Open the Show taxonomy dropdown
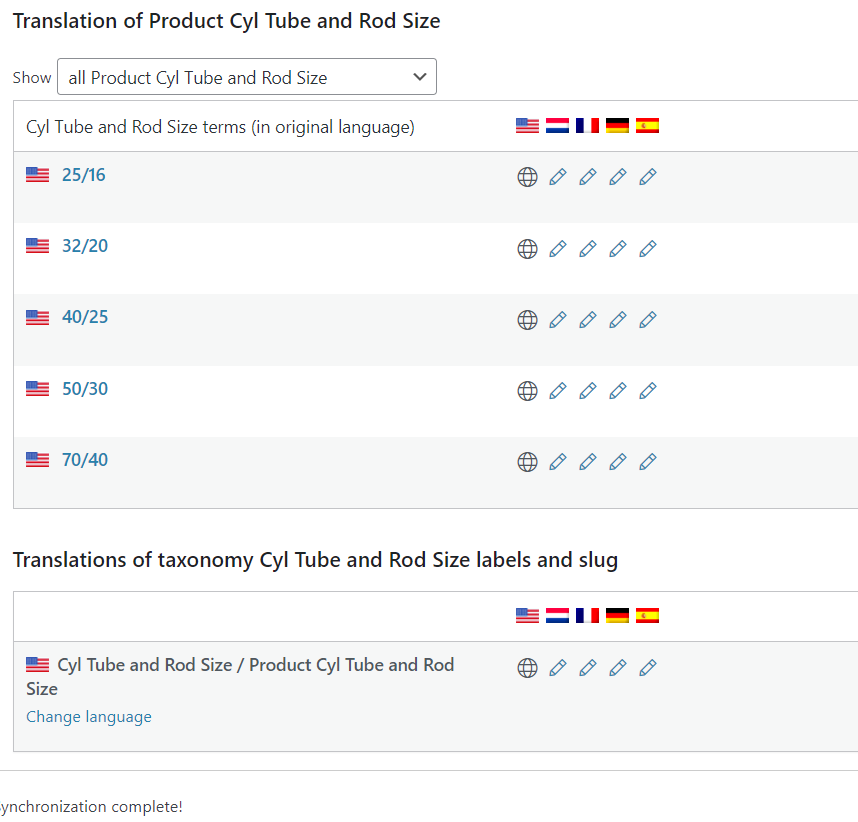858x822 pixels. pyautogui.click(x=247, y=77)
